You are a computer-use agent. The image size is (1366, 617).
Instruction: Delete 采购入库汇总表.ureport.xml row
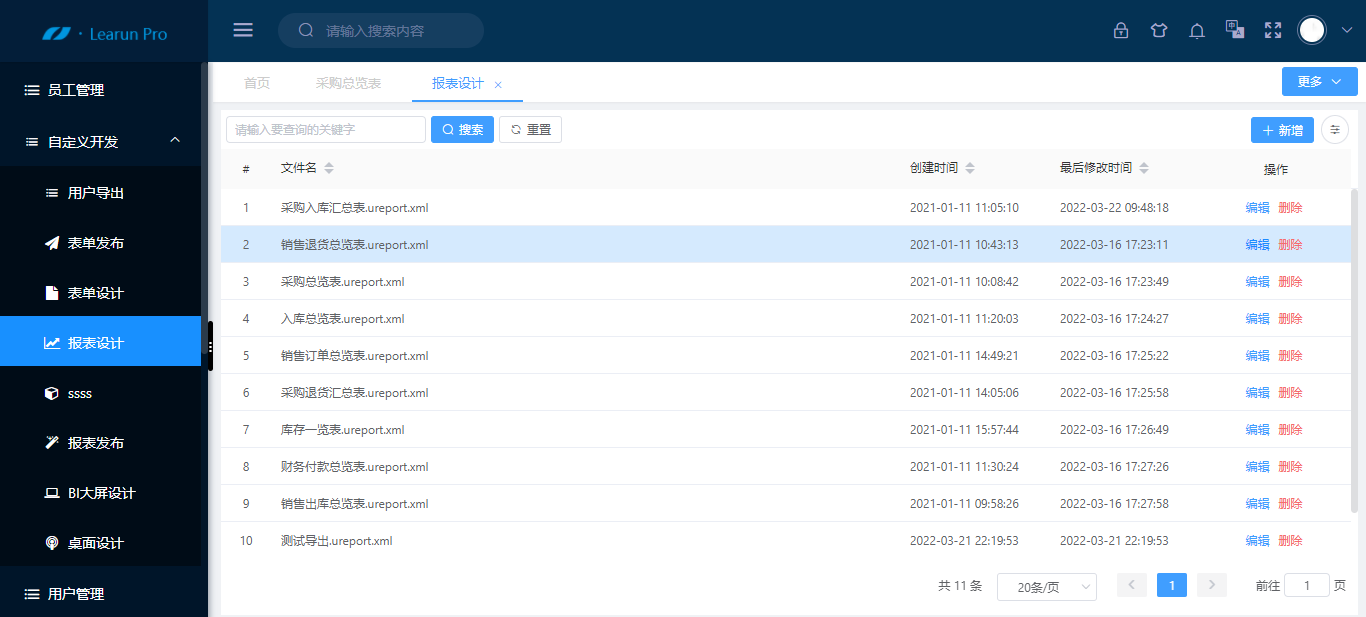1290,208
